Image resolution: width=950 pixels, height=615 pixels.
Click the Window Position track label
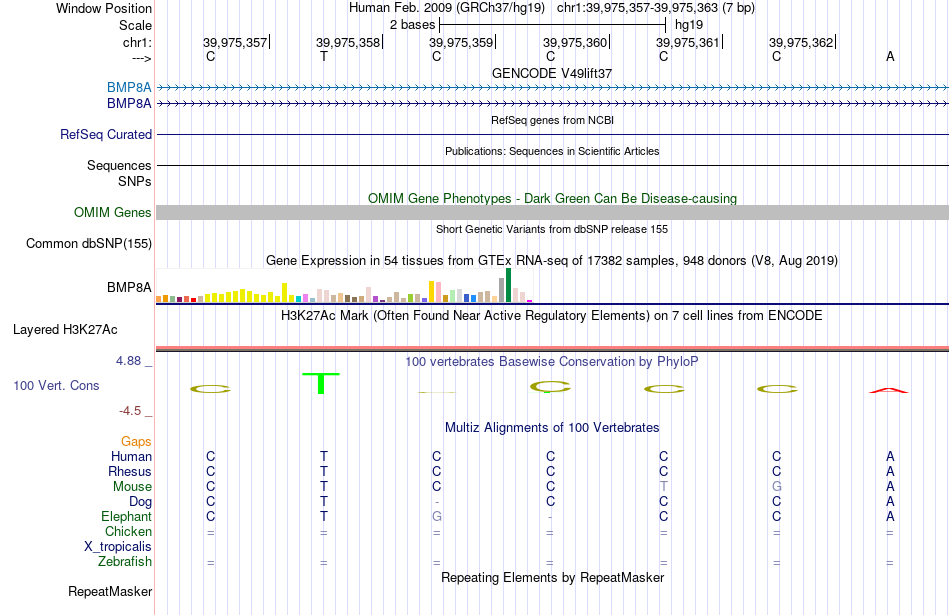tap(104, 8)
